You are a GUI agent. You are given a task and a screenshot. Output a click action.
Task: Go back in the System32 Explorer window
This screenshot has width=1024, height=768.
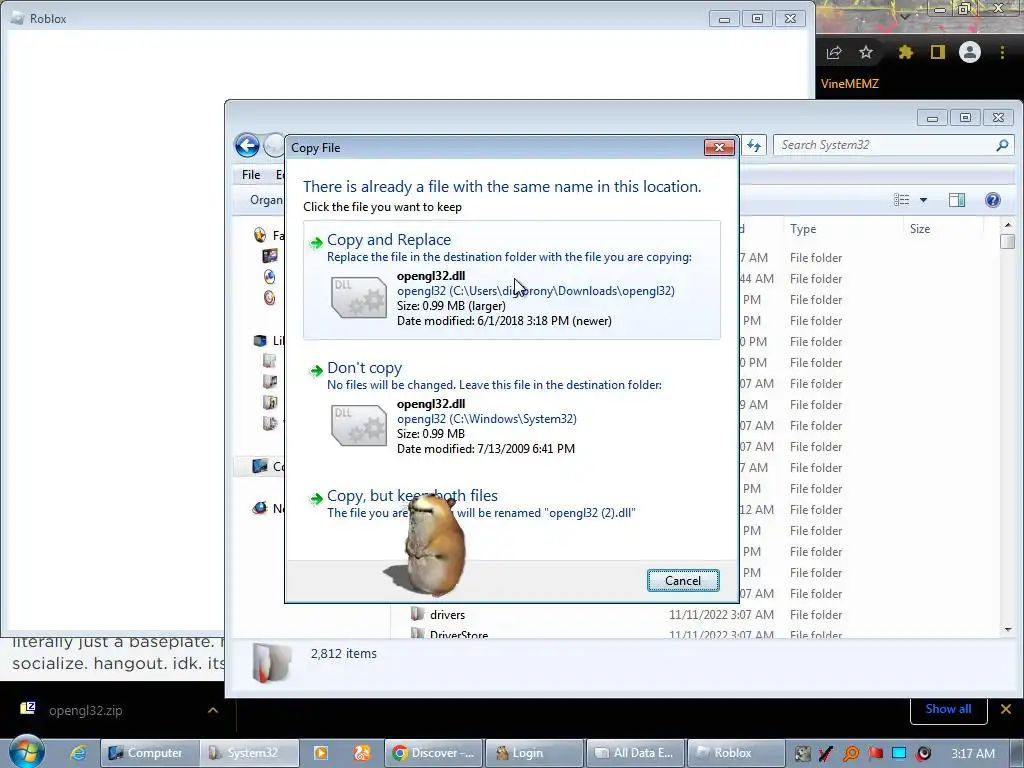click(248, 145)
